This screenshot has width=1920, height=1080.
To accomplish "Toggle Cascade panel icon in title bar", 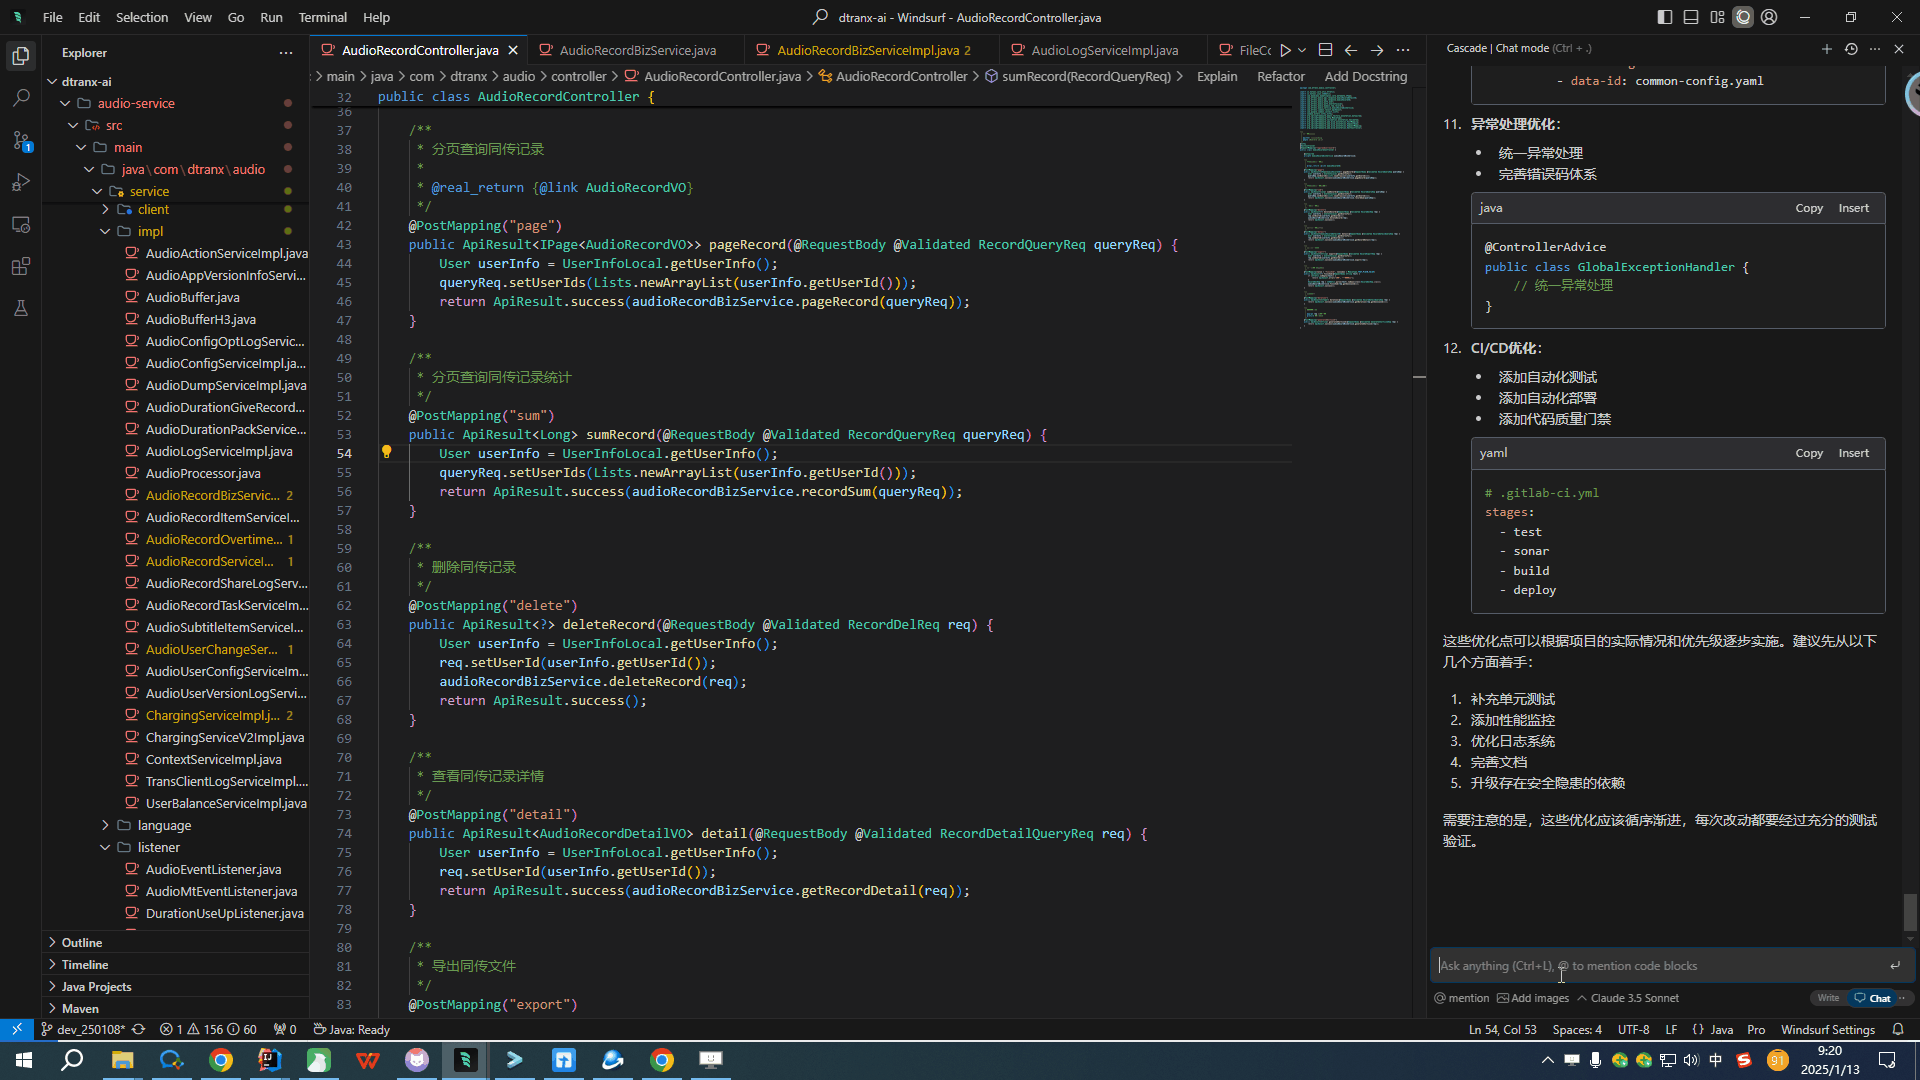I will [1743, 17].
